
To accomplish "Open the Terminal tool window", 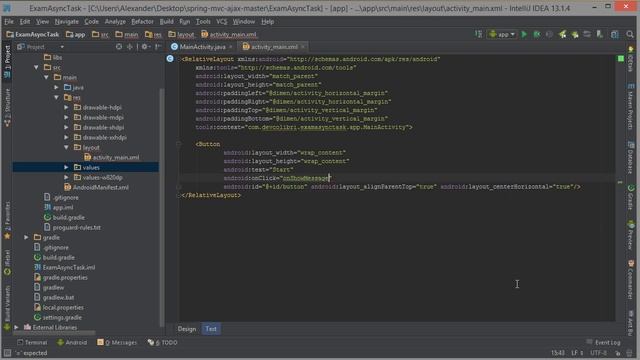I will [32, 342].
